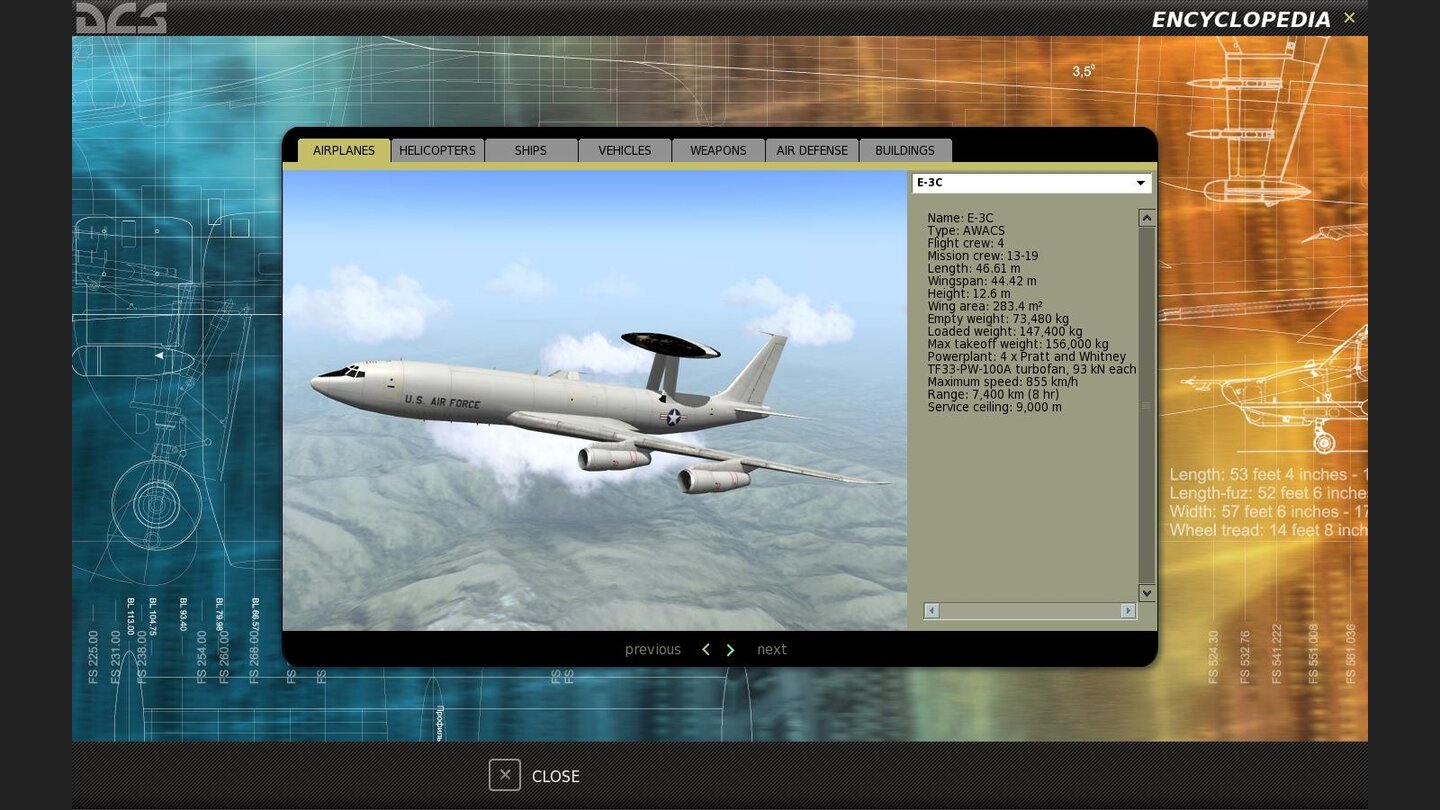Click the CLOSE button at the bottom
Viewport: 1440px width, 810px height.
click(x=534, y=776)
